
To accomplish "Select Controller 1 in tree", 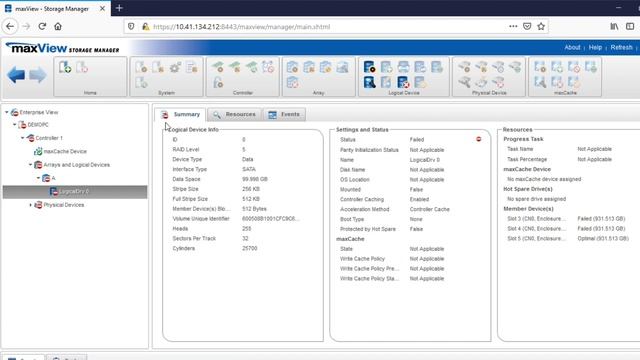I will pyautogui.click(x=49, y=138).
